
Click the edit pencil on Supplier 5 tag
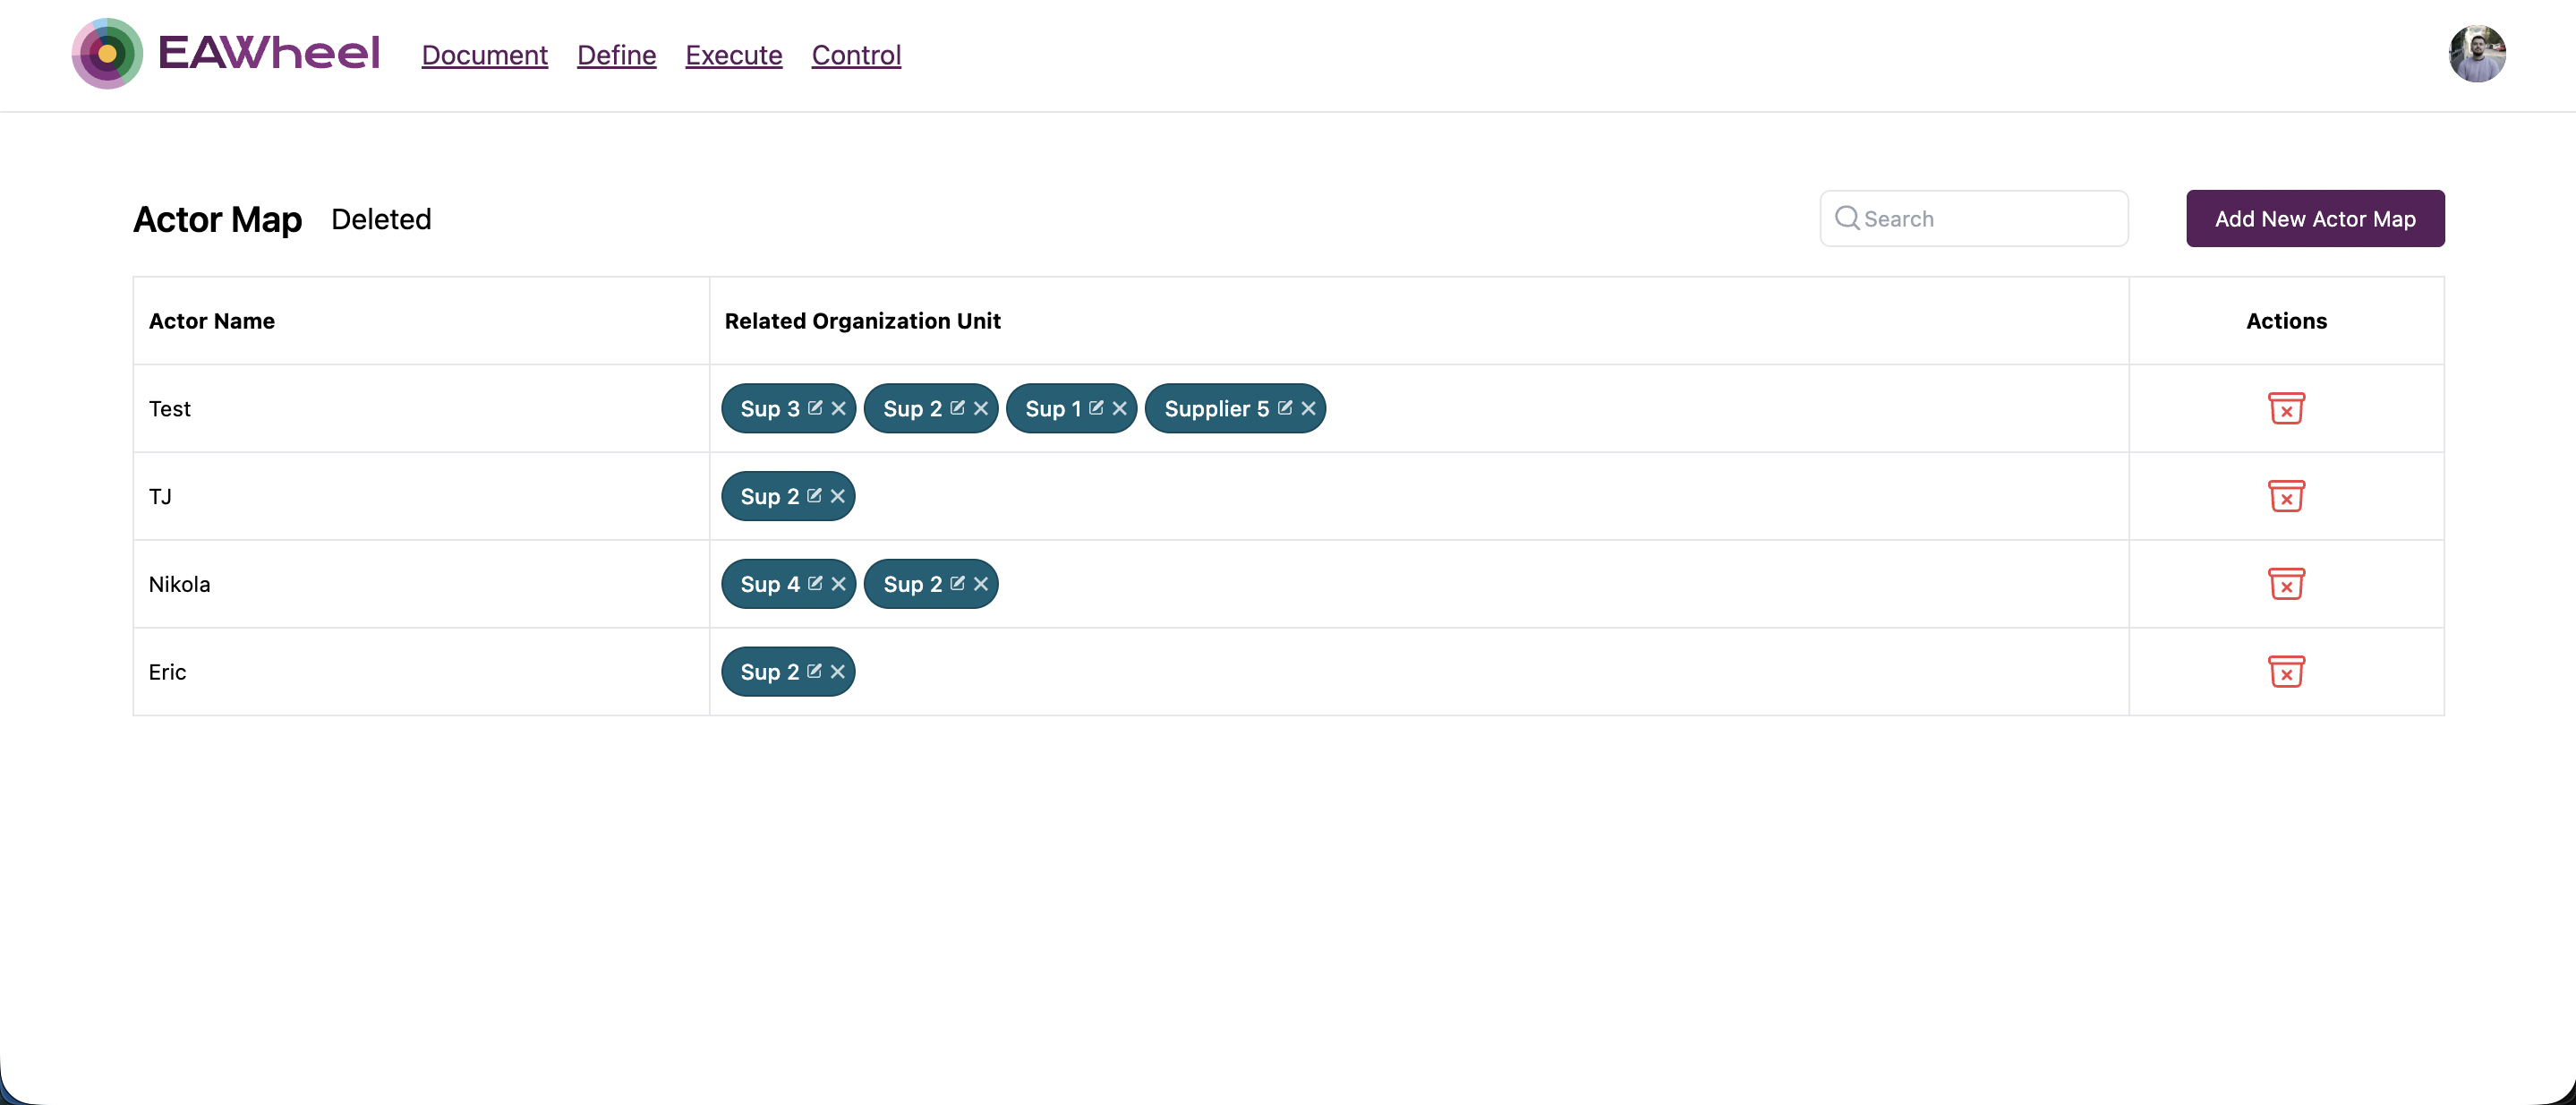pyautogui.click(x=1285, y=408)
